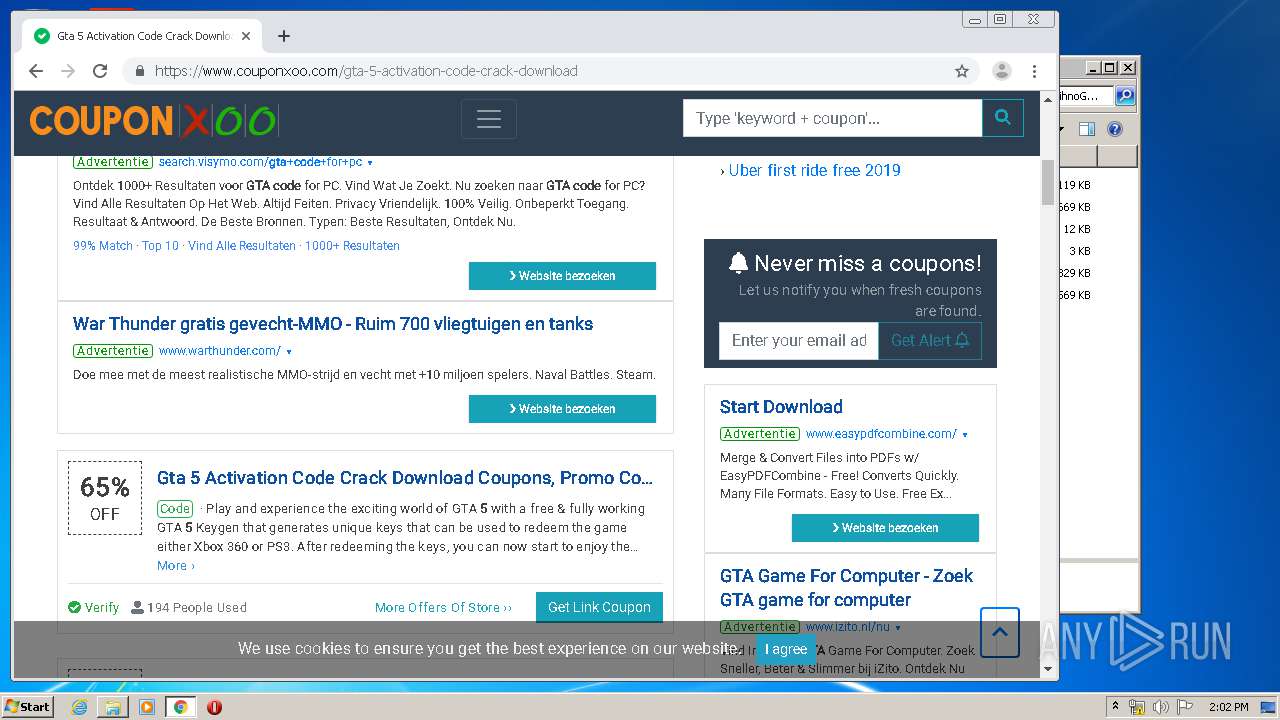Expand the www.izito.nl ad dropdown arrow
The width and height of the screenshot is (1280, 720).
(898, 628)
